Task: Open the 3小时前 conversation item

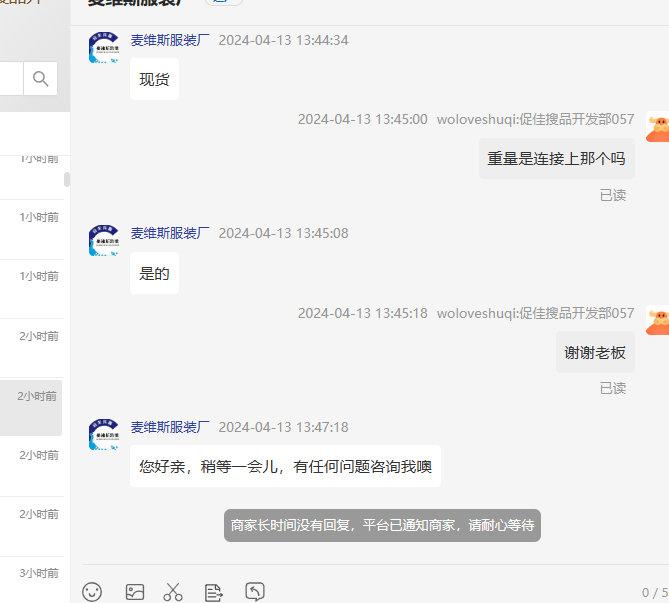Action: 32,580
